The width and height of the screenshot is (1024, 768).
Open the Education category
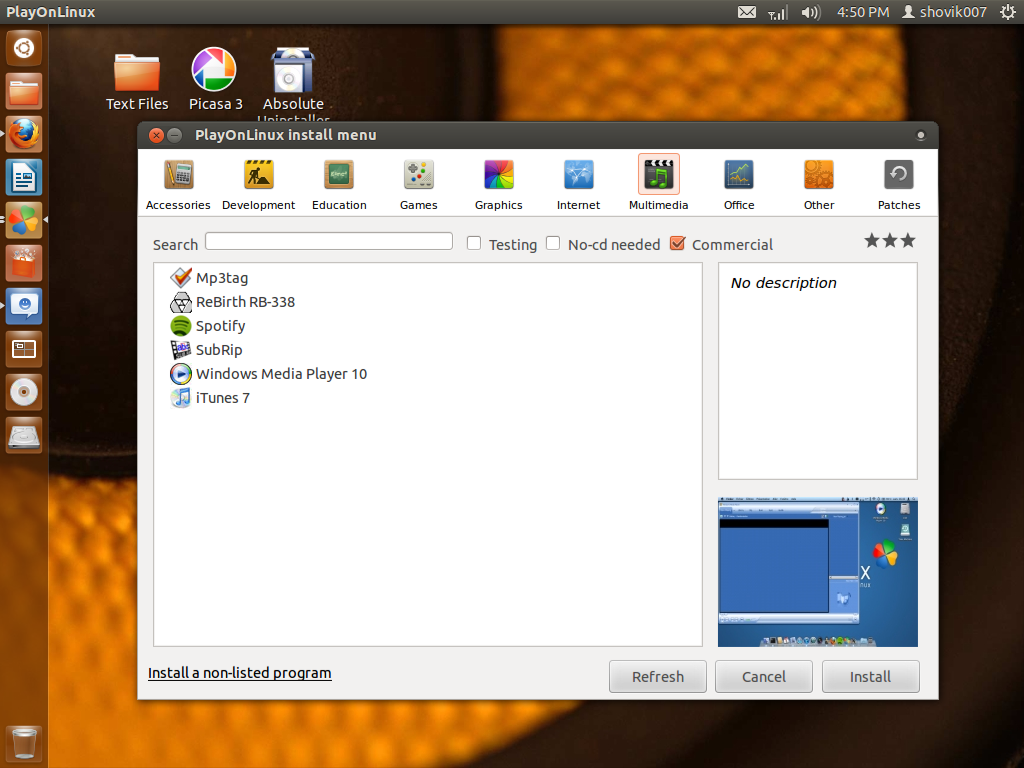tap(338, 183)
